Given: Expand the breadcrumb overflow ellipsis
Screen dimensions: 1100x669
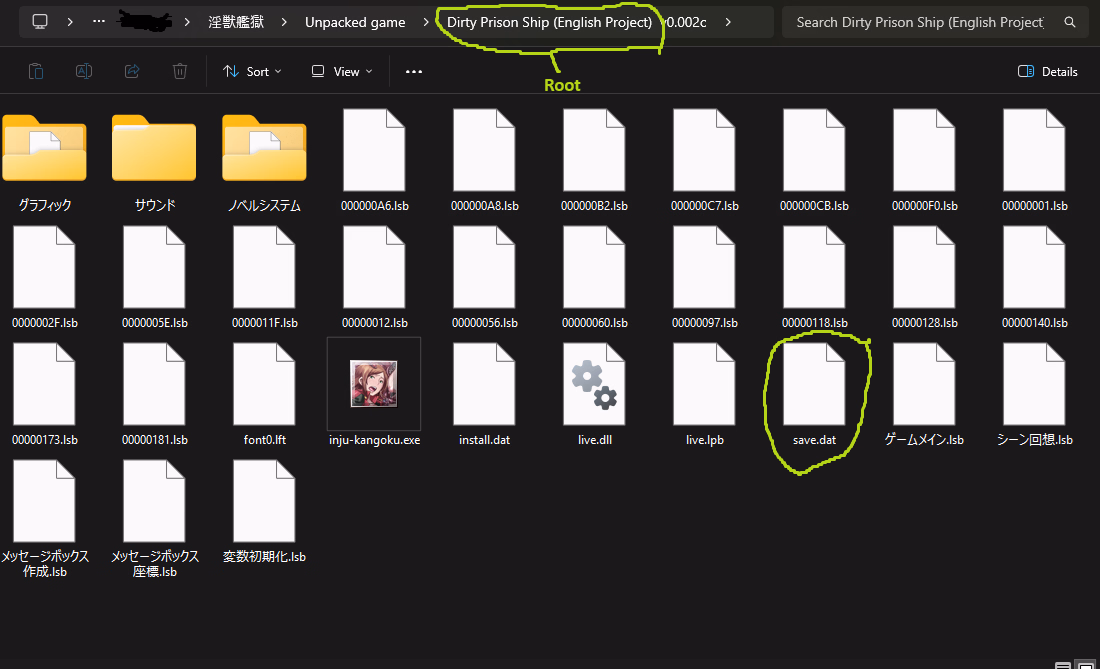Looking at the screenshot, I should point(100,22).
